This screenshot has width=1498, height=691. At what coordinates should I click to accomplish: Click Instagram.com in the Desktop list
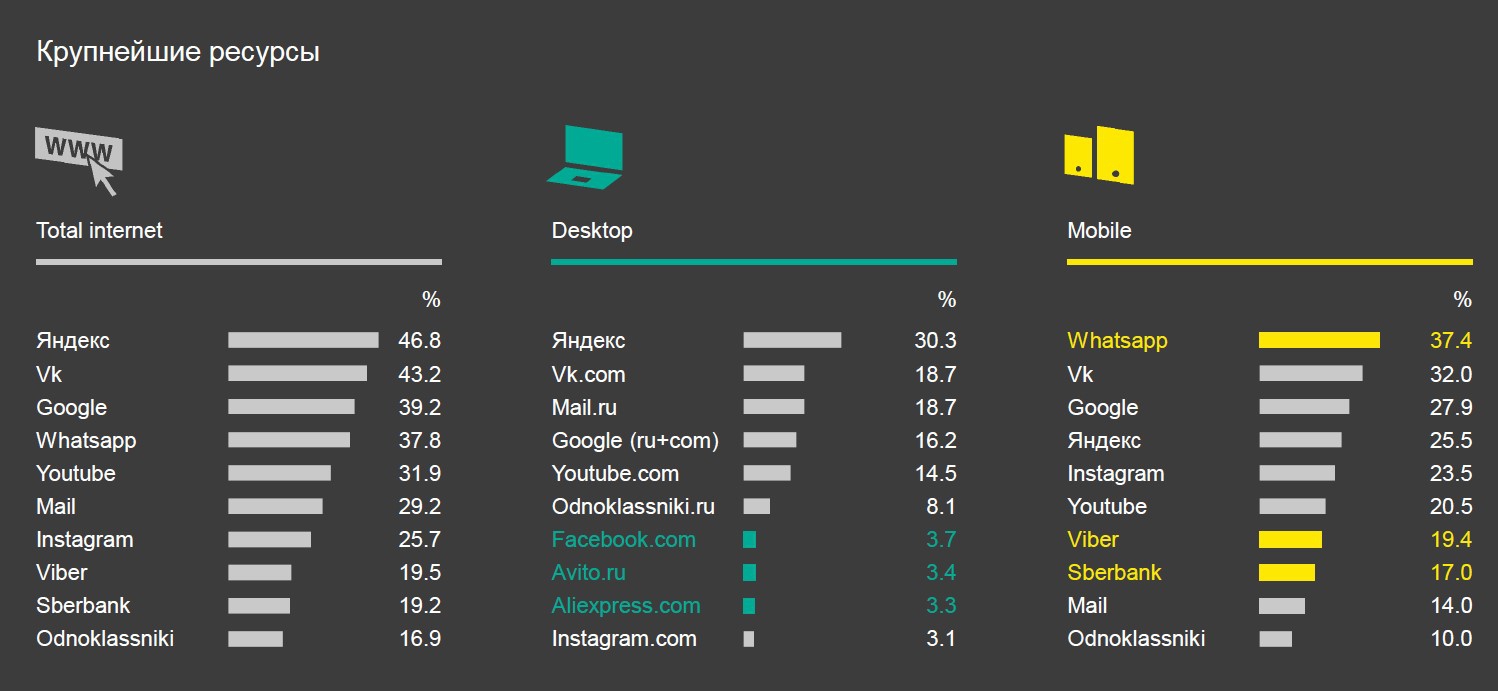coord(624,639)
